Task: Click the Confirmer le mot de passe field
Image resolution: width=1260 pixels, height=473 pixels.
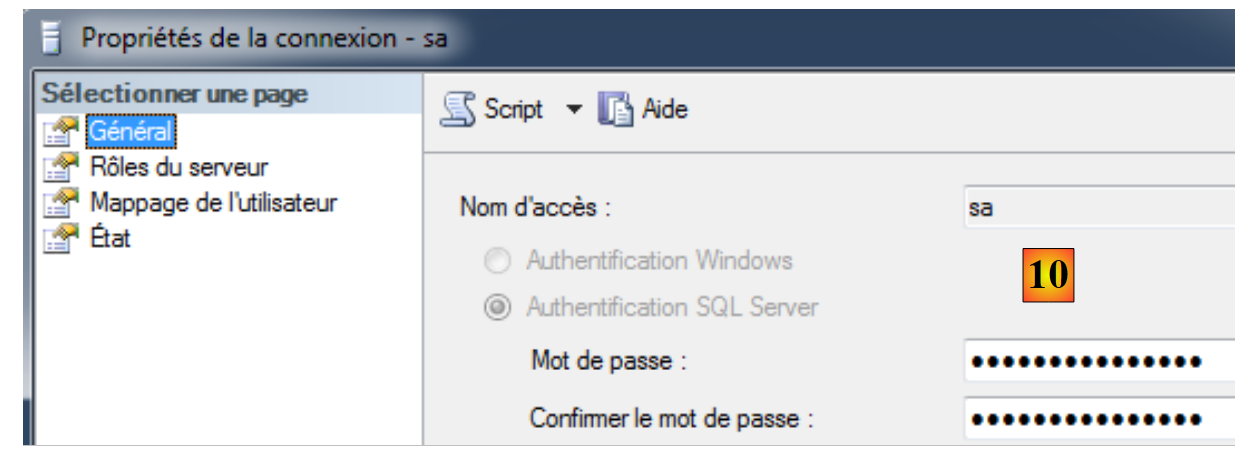Action: [1100, 418]
